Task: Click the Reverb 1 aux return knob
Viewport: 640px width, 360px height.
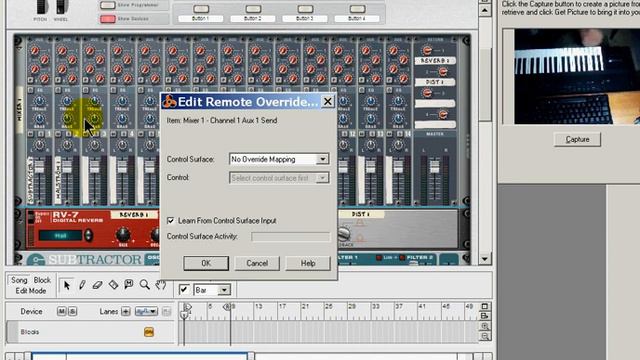Action: coord(427,50)
